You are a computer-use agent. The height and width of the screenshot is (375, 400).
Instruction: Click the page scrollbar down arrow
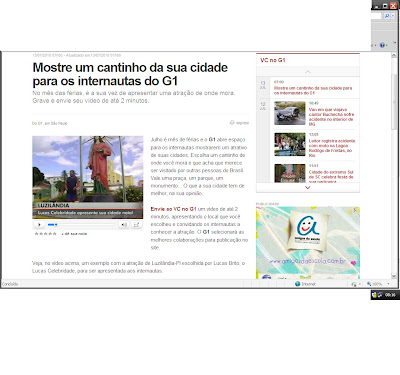[394, 276]
